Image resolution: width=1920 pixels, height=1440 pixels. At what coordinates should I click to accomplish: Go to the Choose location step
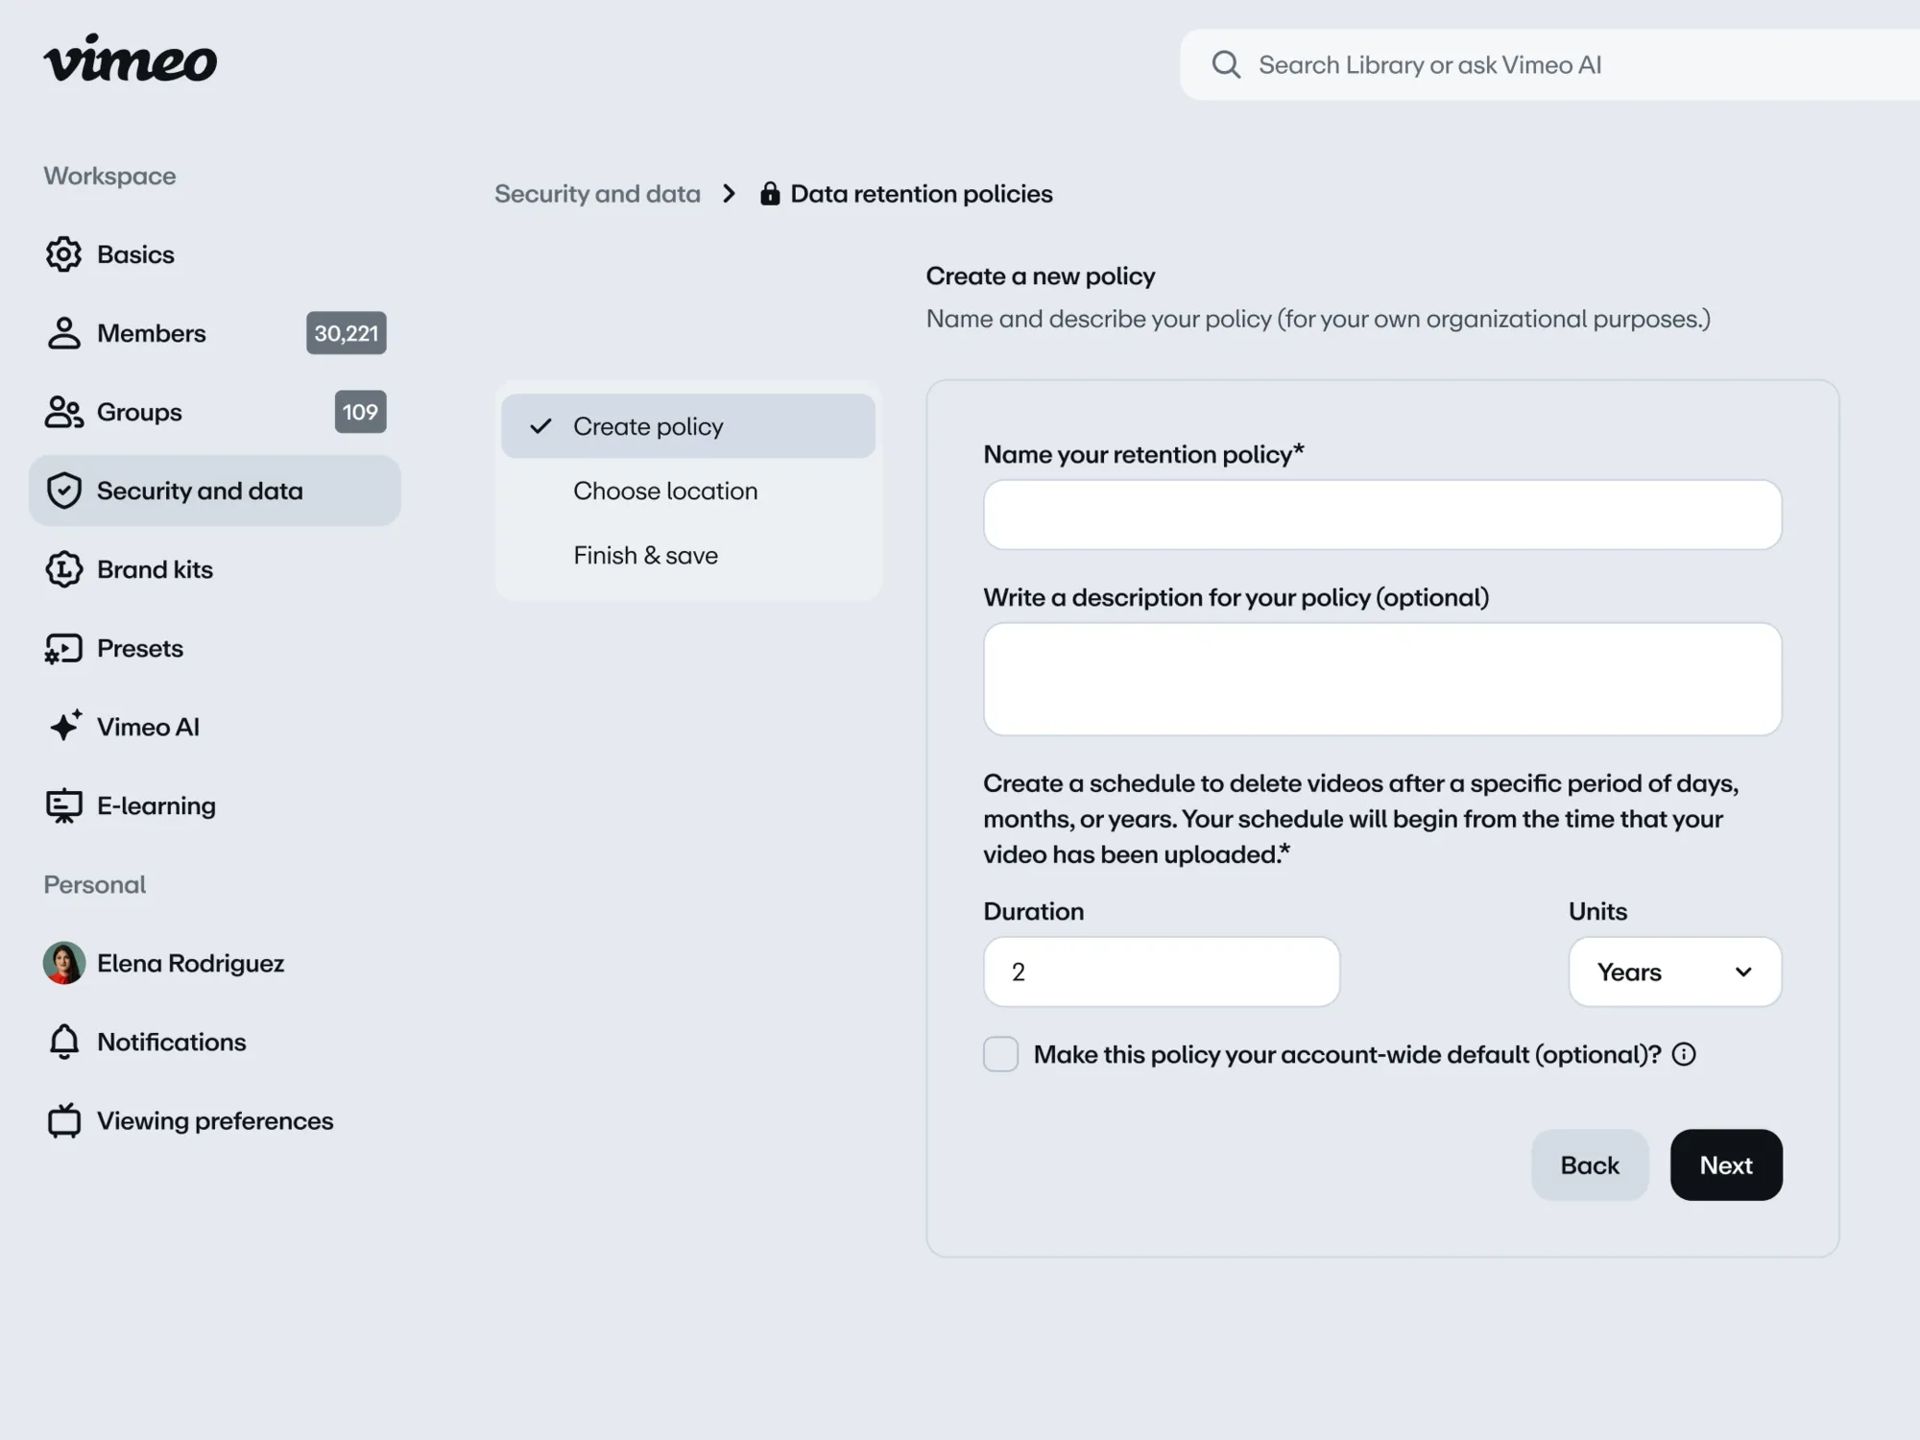[665, 491]
